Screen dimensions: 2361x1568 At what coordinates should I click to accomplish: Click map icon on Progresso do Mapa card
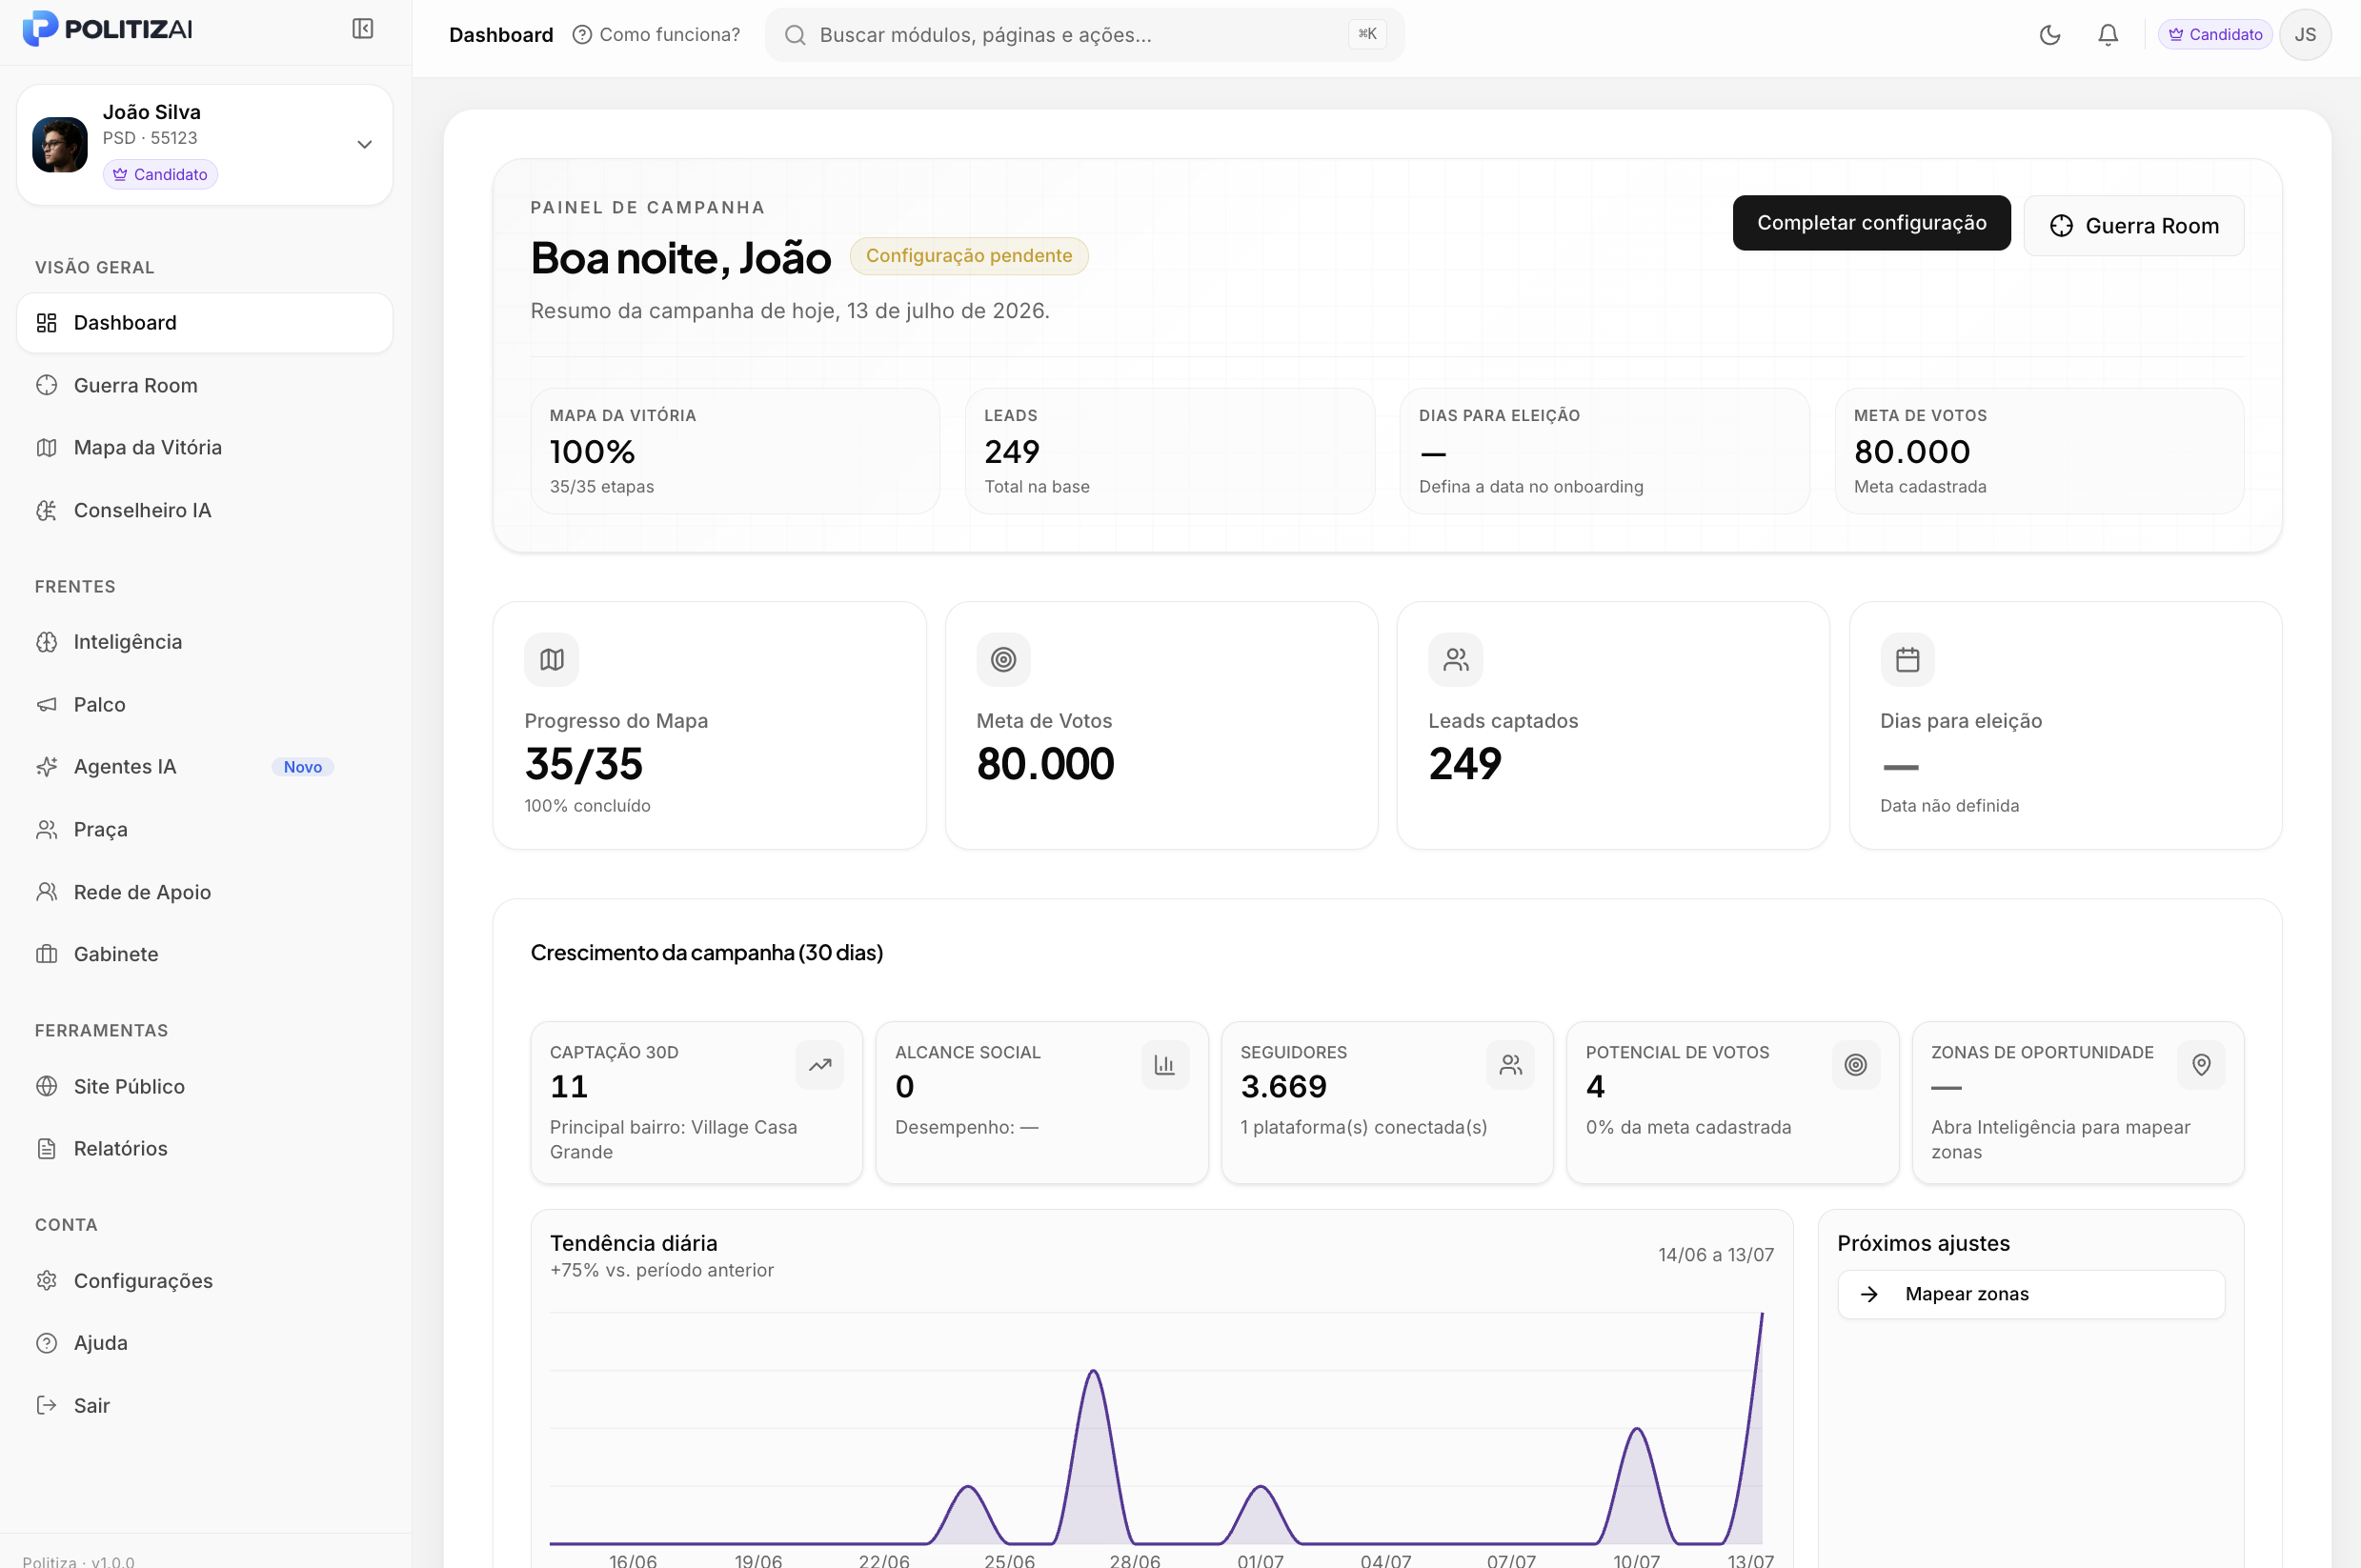552,660
